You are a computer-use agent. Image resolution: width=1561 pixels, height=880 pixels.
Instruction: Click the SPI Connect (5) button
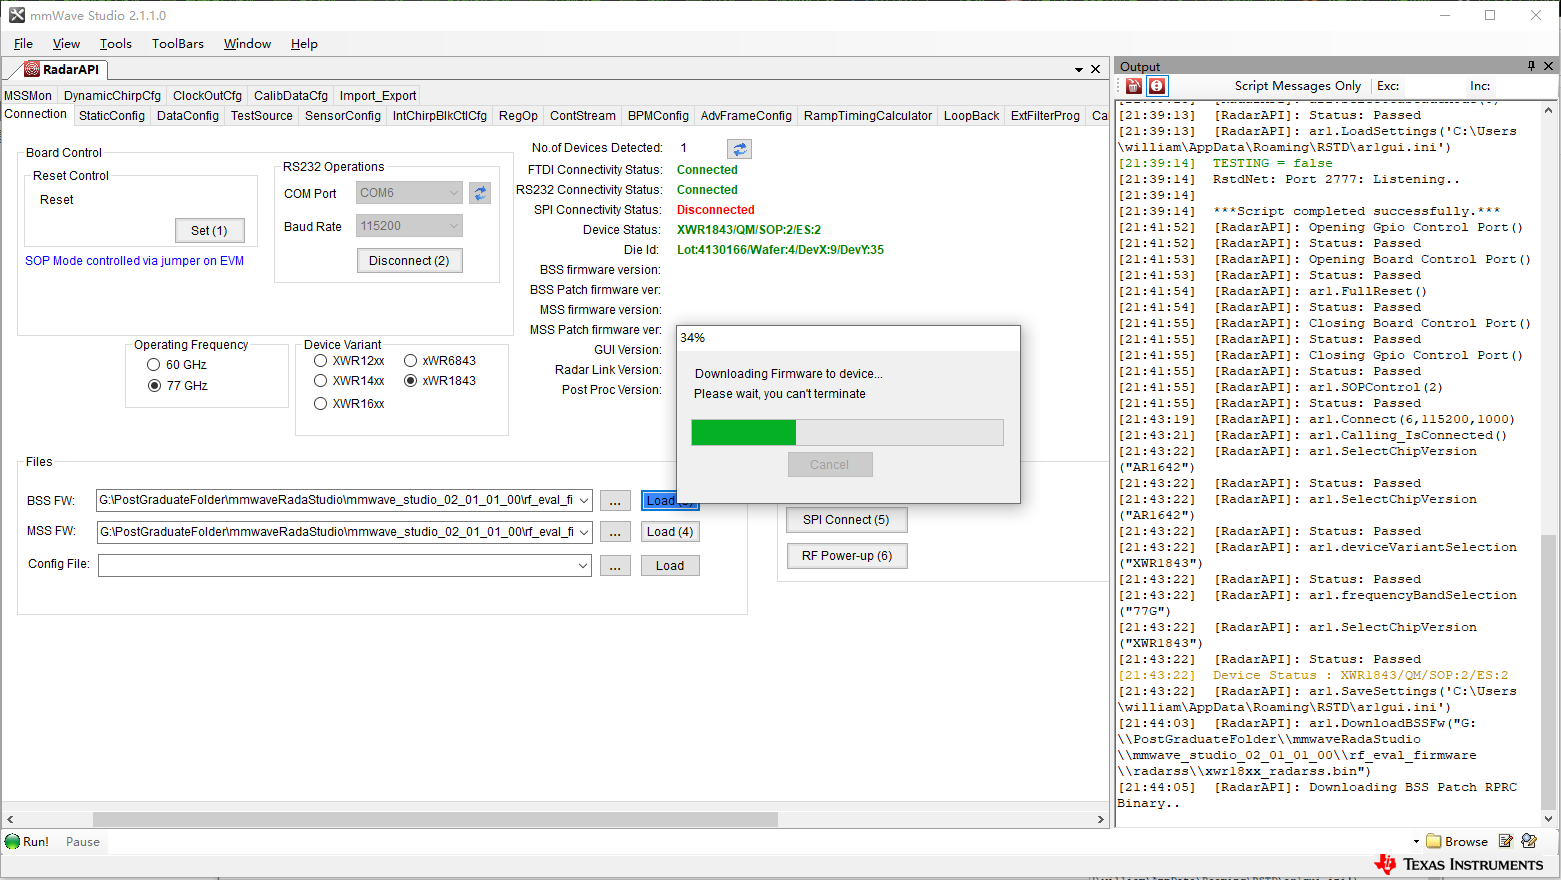click(x=846, y=520)
